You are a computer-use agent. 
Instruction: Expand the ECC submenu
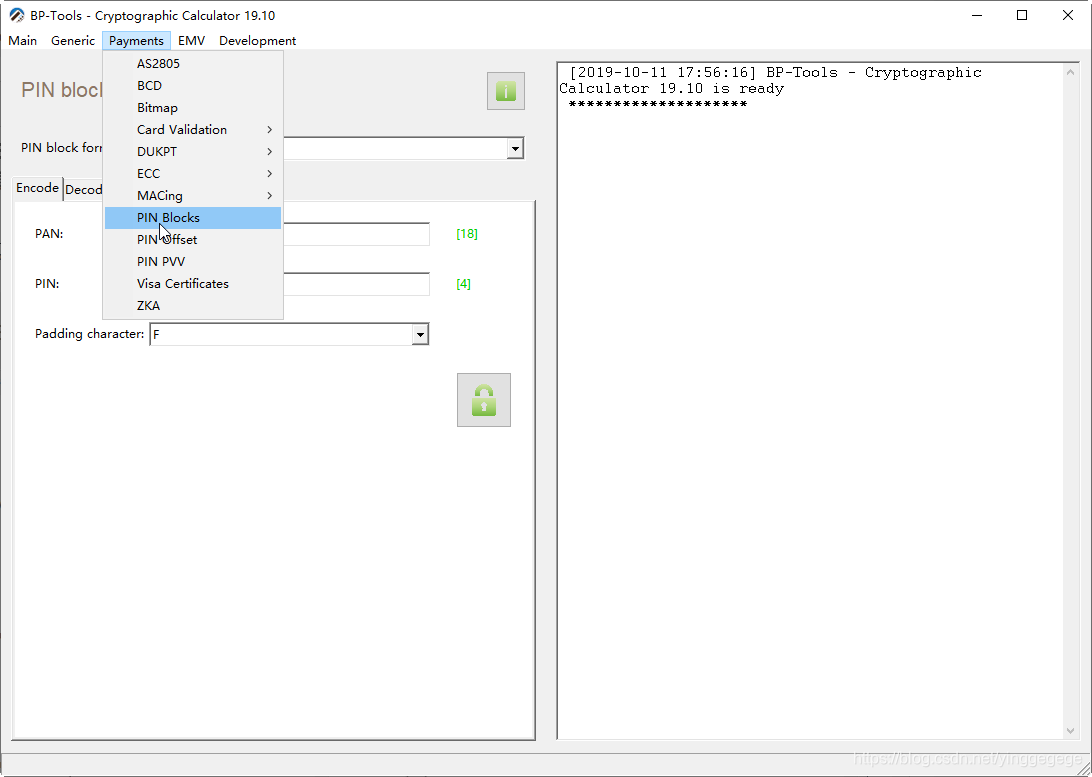193,174
